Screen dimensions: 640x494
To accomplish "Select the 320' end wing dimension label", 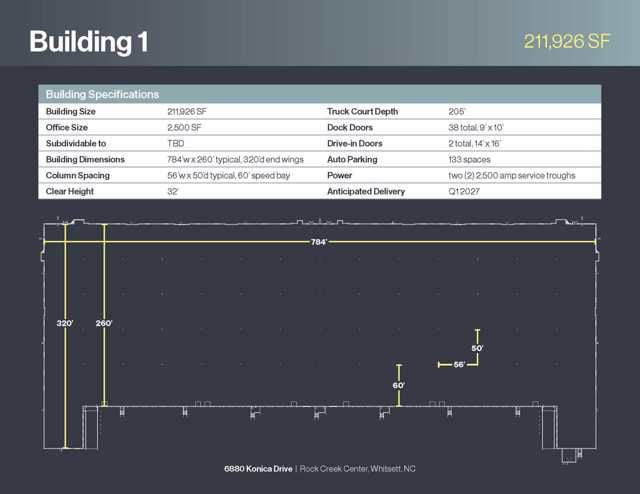I will (65, 323).
